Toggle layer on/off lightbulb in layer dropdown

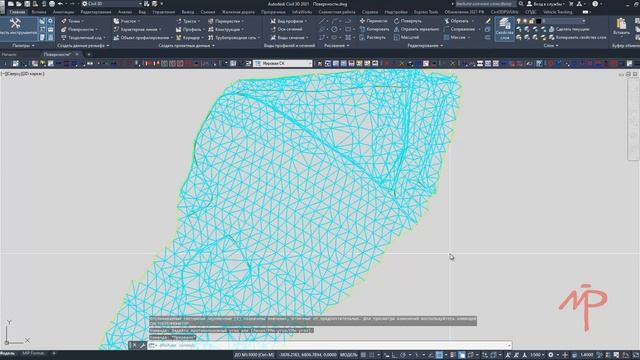(x=519, y=21)
